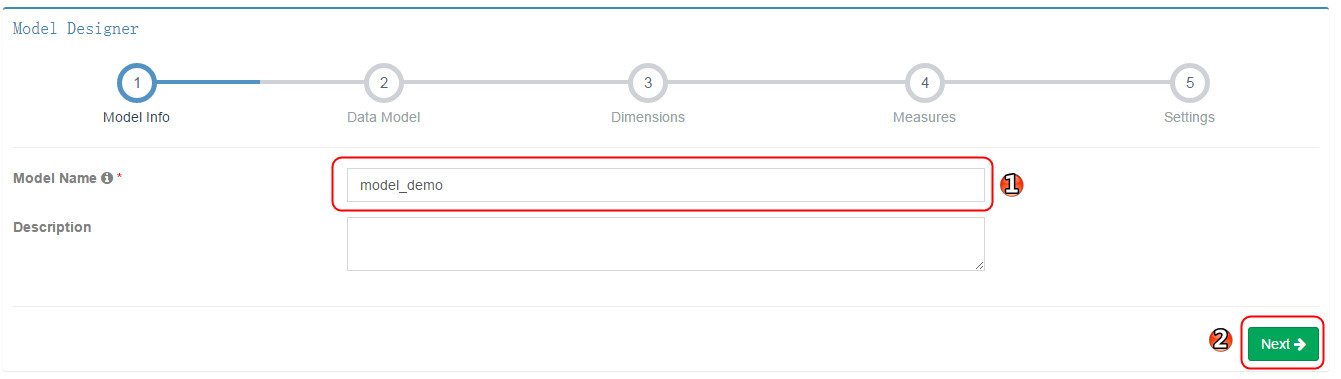Click the red annotation marker 1
Viewport: 1341px width, 379px height.
[1011, 184]
